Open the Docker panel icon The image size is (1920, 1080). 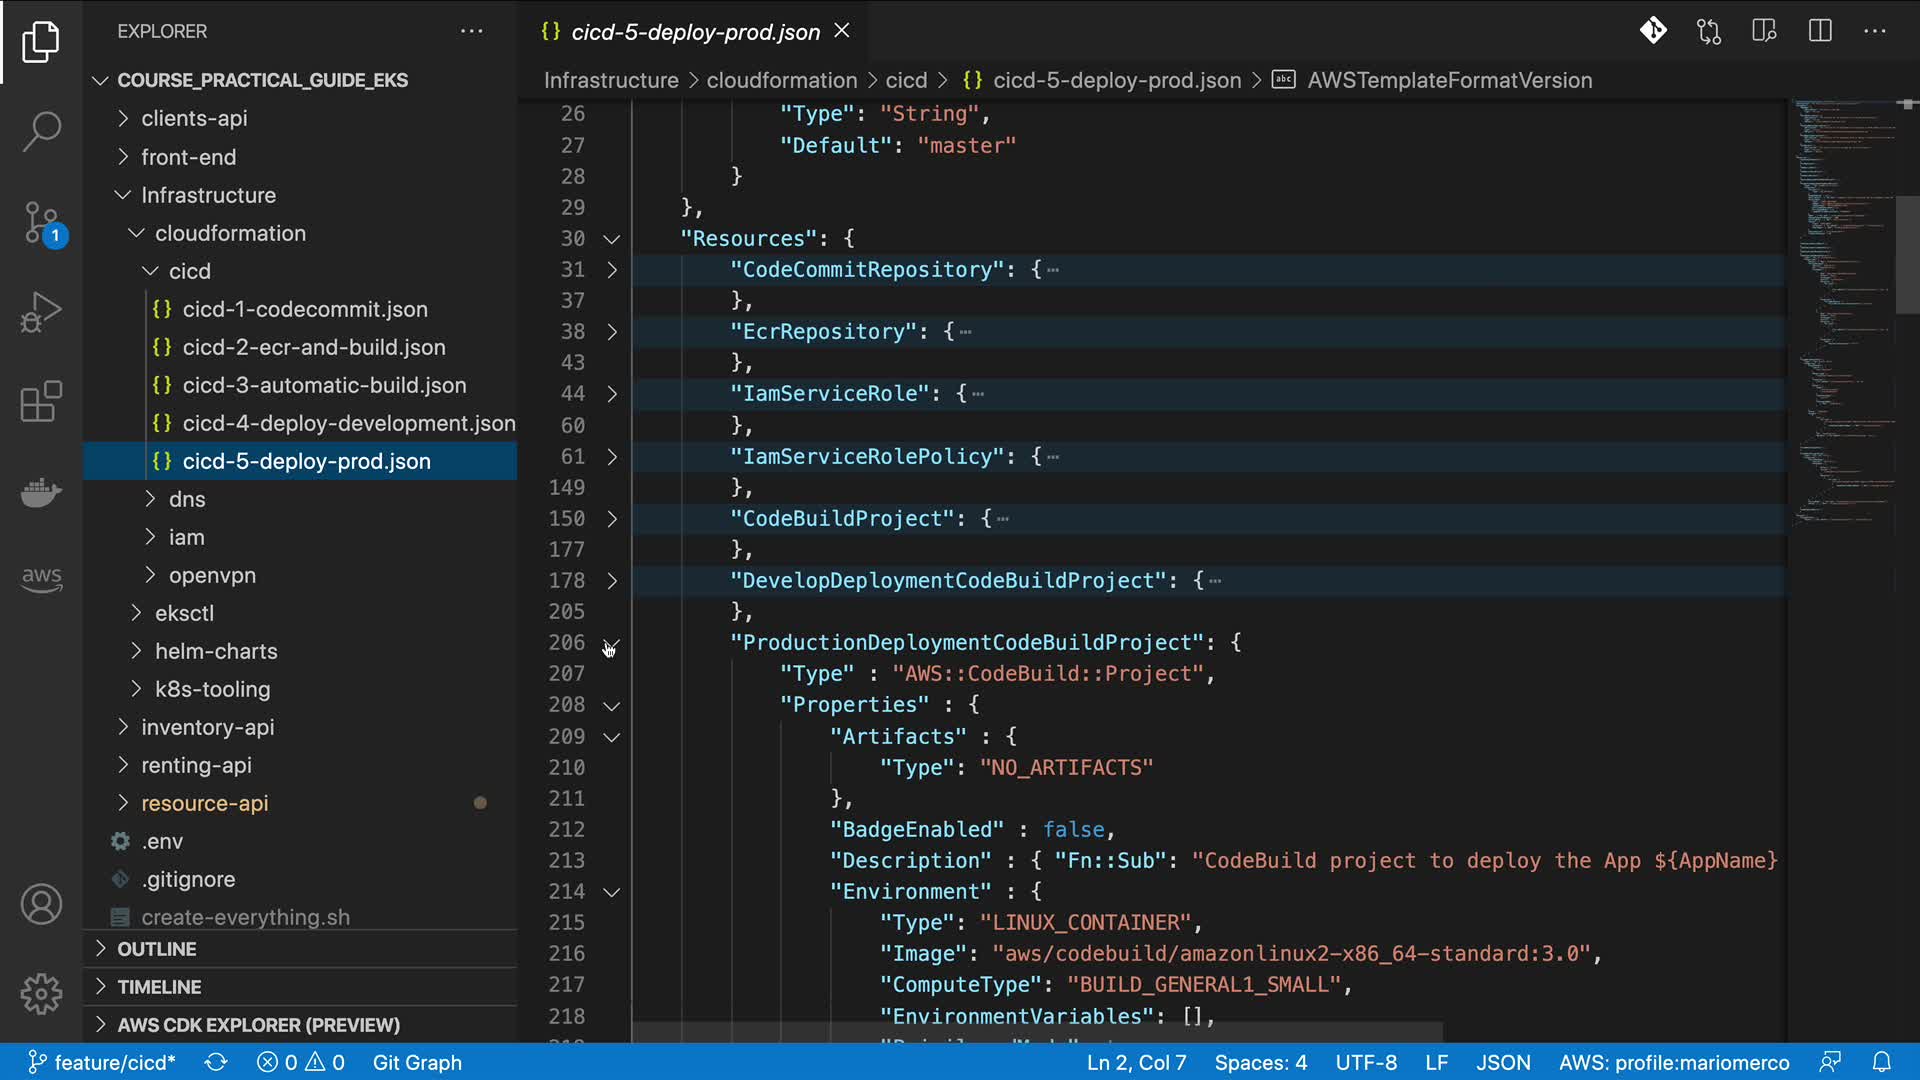pos(41,492)
